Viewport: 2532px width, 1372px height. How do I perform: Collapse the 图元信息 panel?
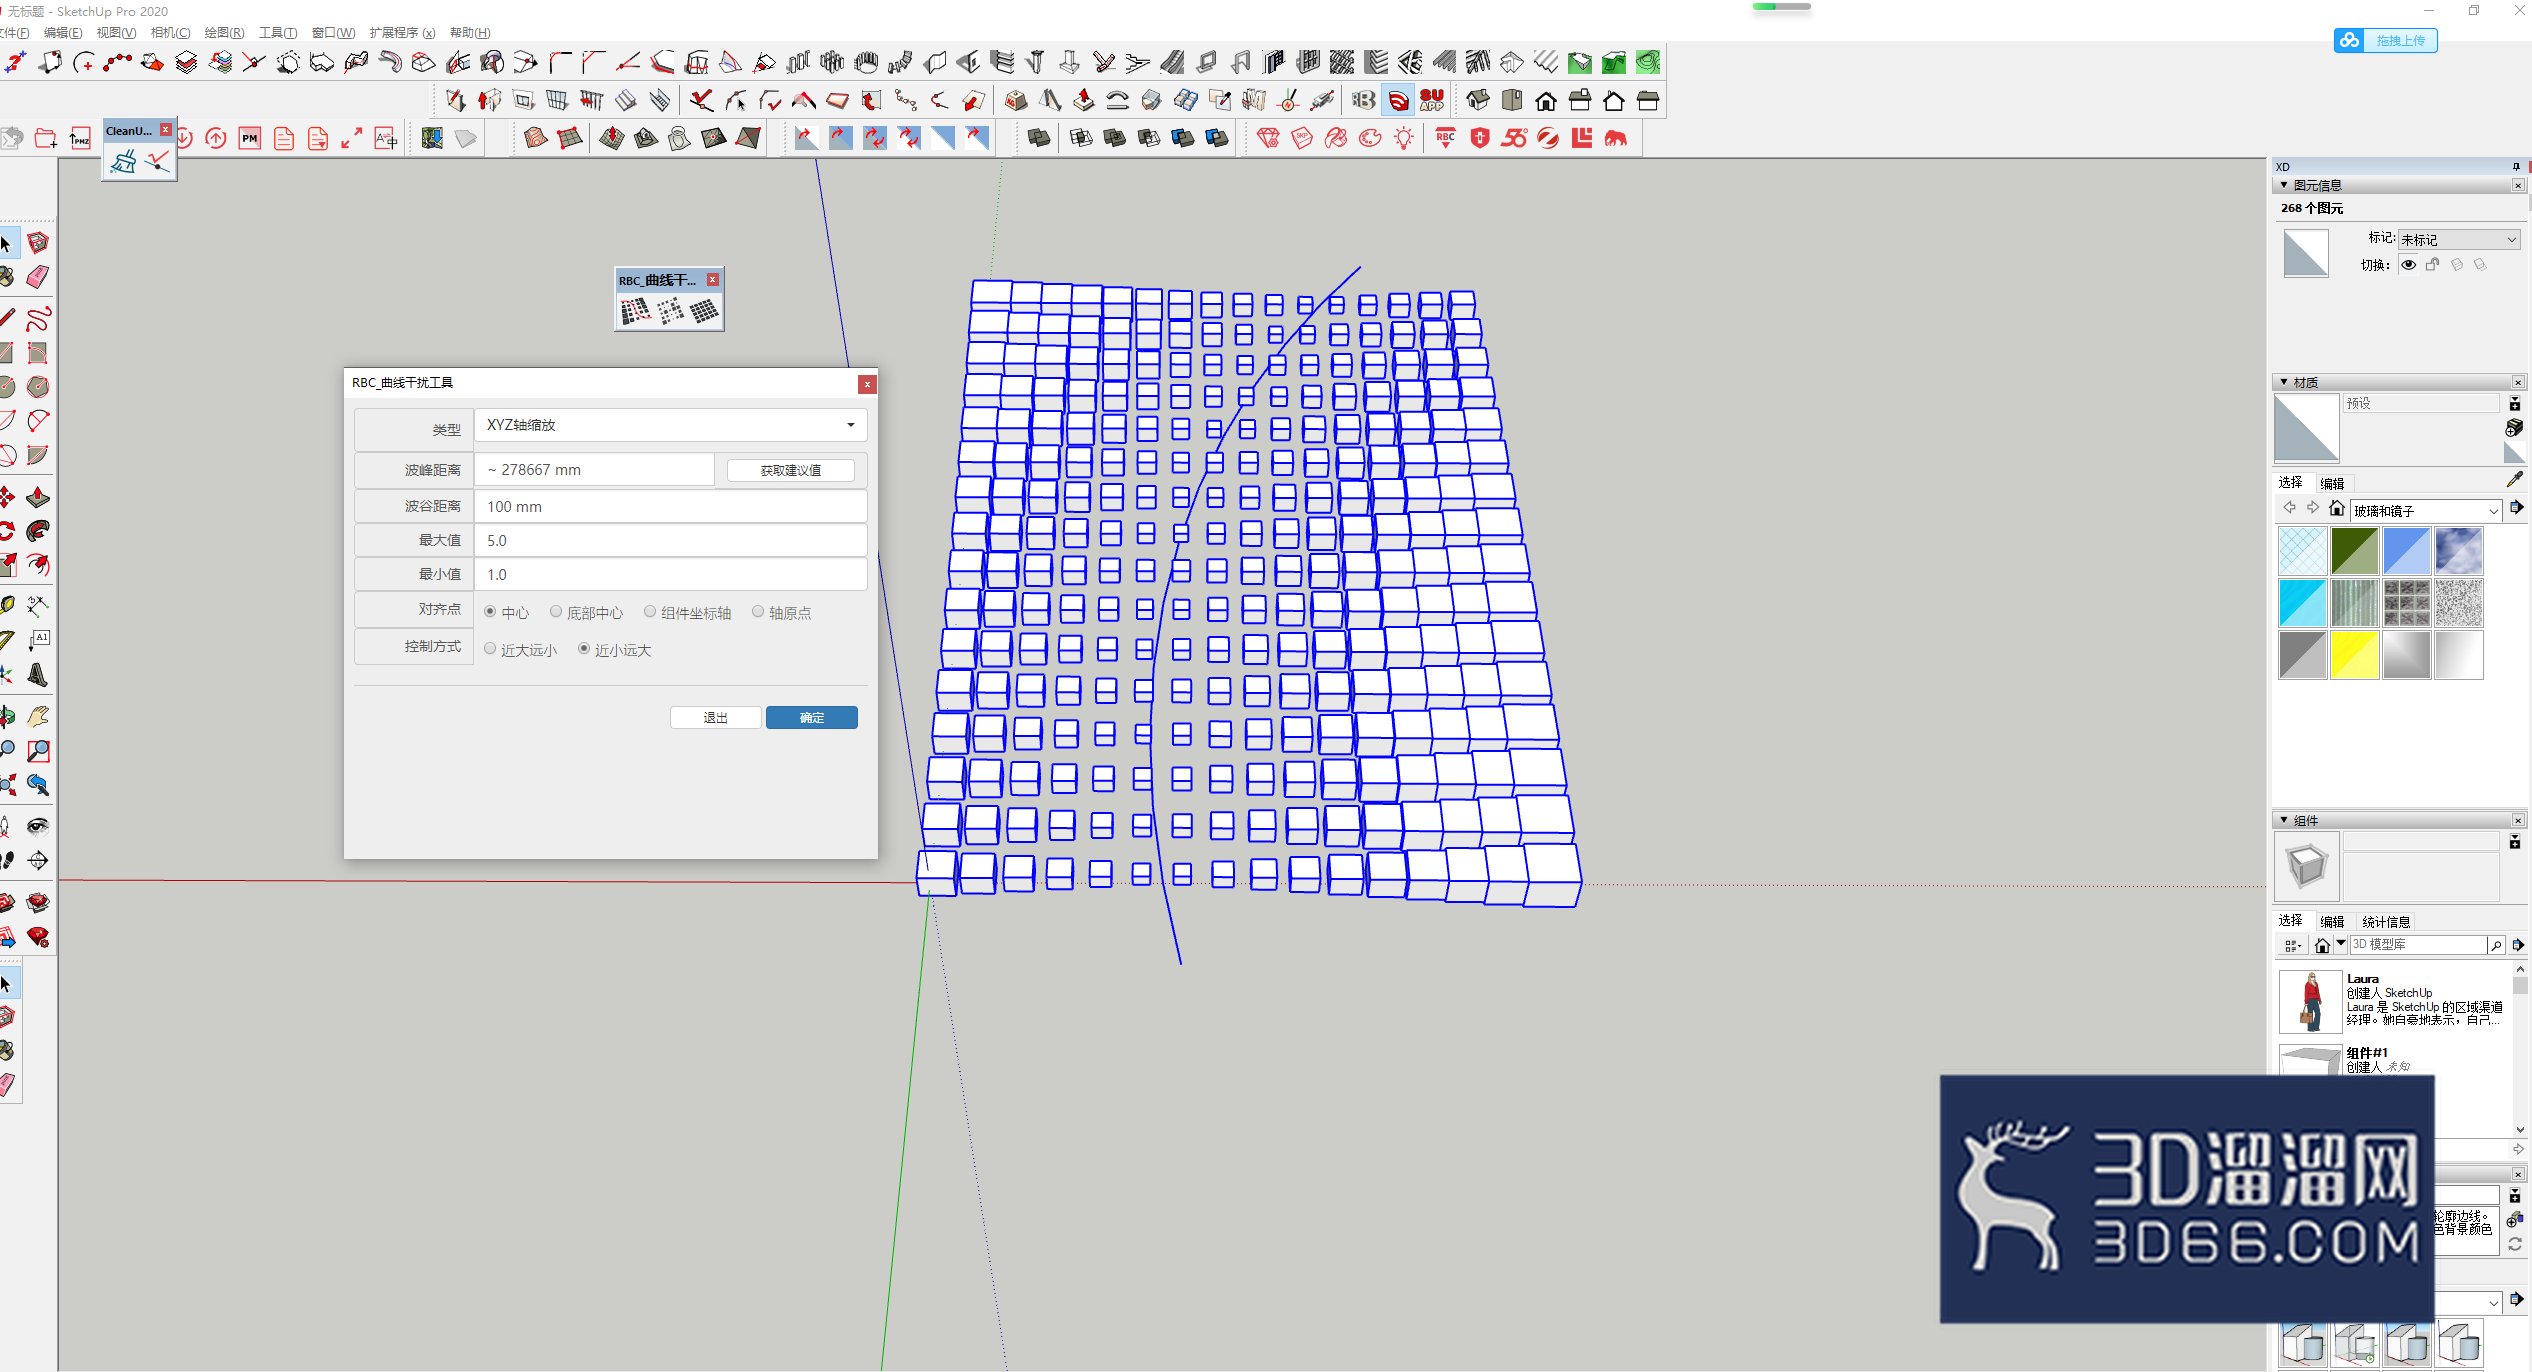[x=2284, y=185]
